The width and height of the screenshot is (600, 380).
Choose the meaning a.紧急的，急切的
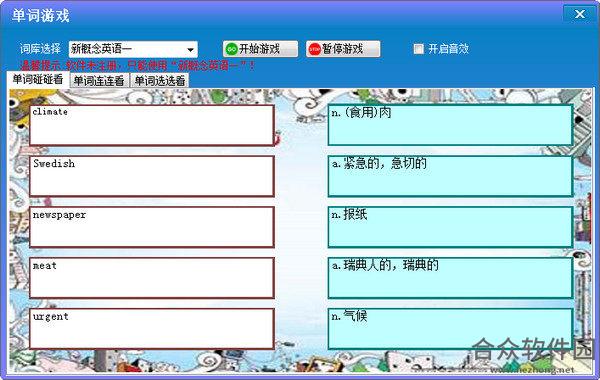click(450, 176)
